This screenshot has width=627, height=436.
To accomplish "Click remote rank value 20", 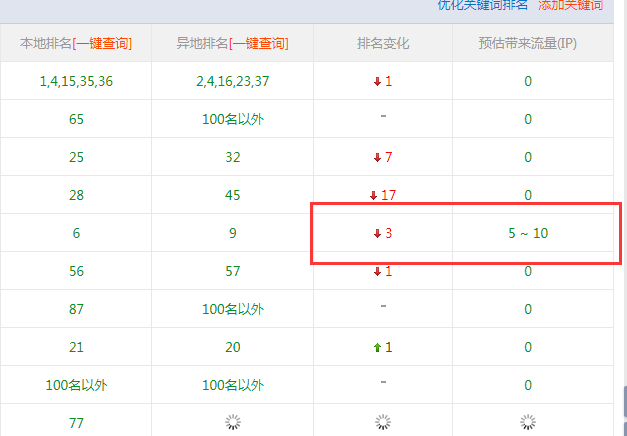I will 233,347.
